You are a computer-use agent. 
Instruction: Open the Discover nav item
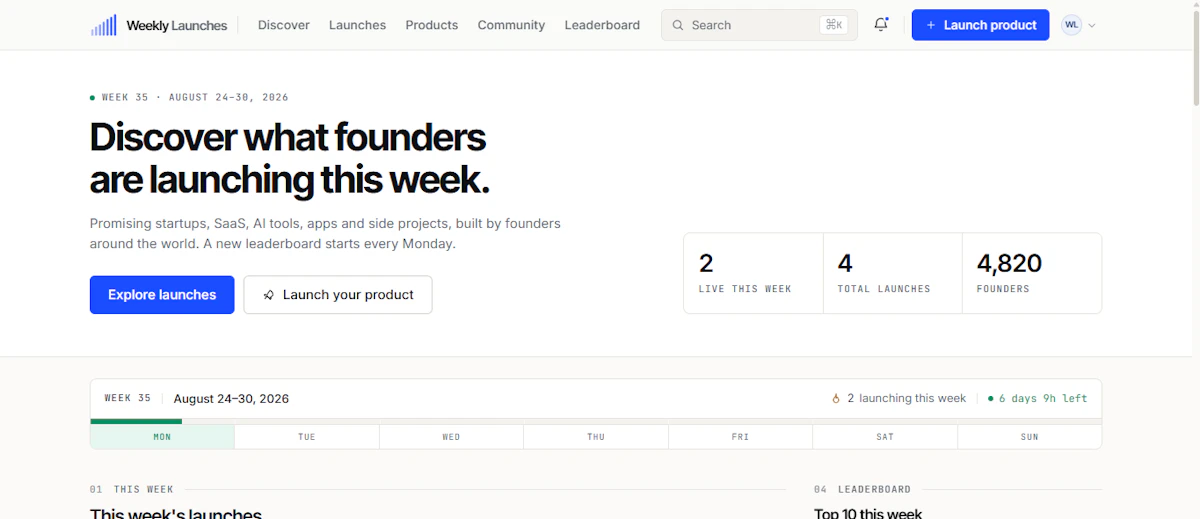point(284,25)
